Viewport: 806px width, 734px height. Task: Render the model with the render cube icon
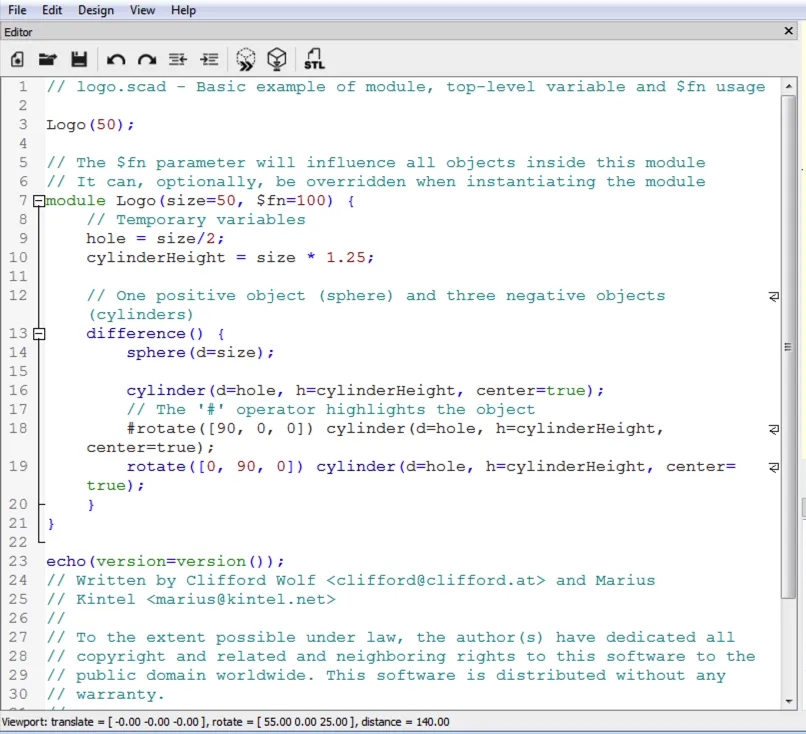[277, 59]
